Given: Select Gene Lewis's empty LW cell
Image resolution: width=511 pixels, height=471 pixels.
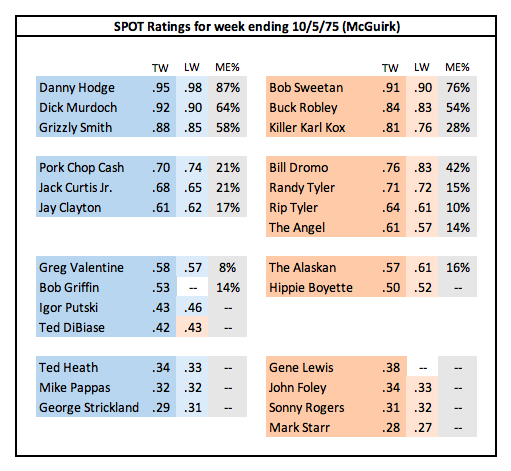Looking at the screenshot, I should coord(422,367).
